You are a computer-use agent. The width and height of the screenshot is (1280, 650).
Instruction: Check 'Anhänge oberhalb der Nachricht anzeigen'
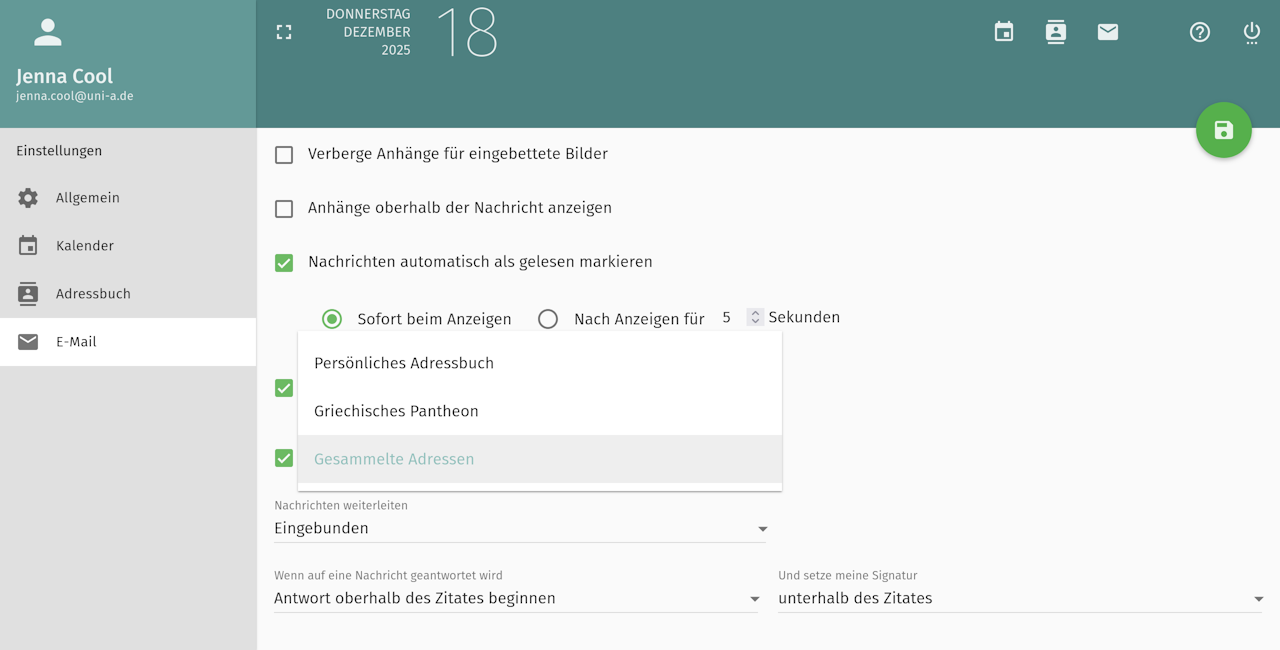coord(284,209)
